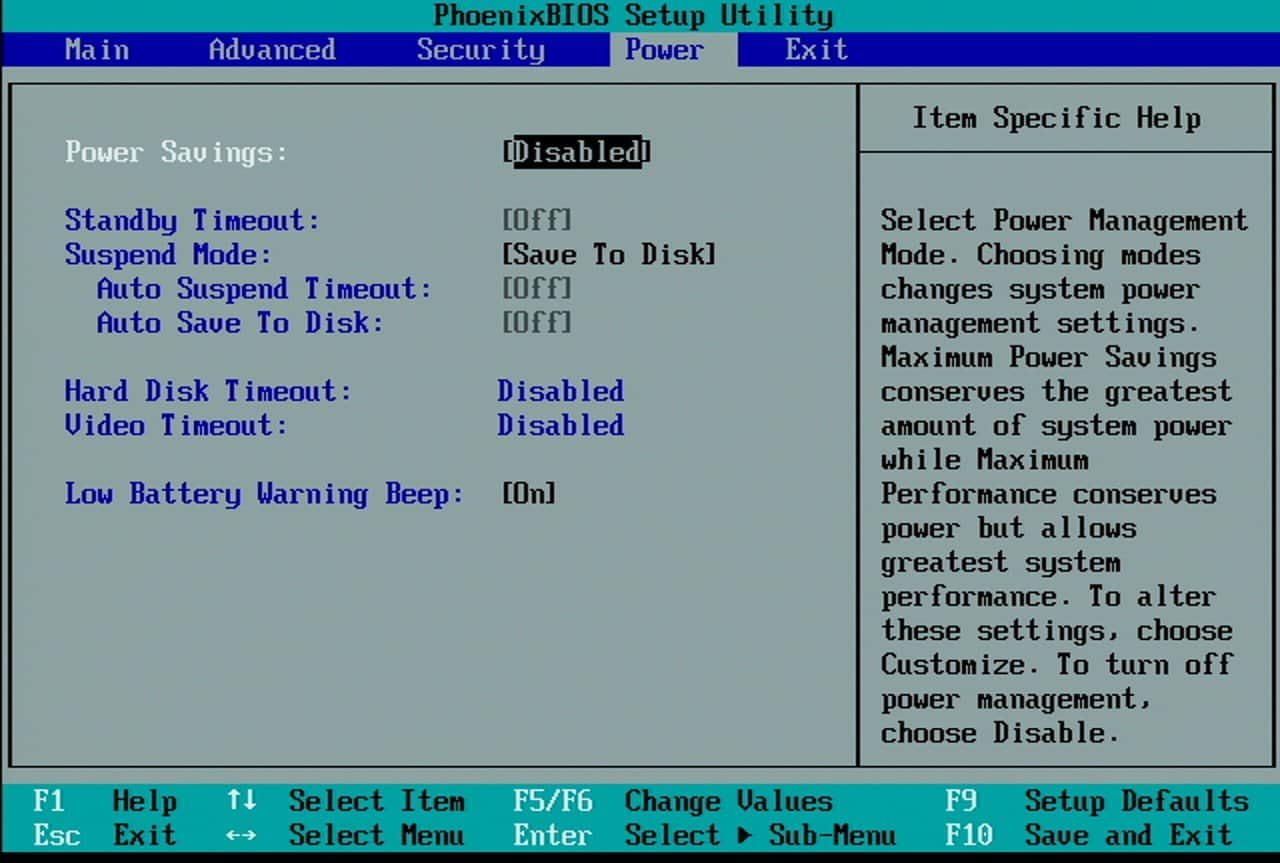1280x863 pixels.
Task: Go to the Security tab
Action: coord(481,50)
